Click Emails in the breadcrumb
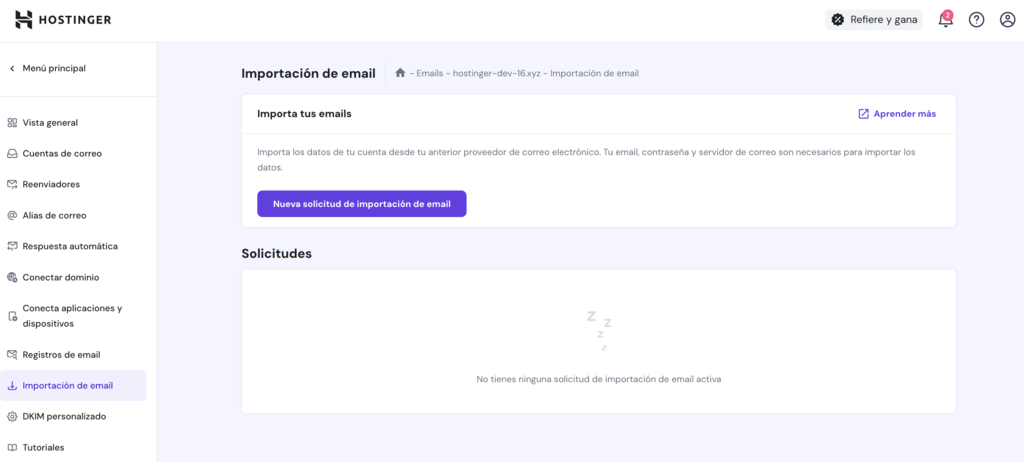The image size is (1024, 462). click(x=430, y=73)
